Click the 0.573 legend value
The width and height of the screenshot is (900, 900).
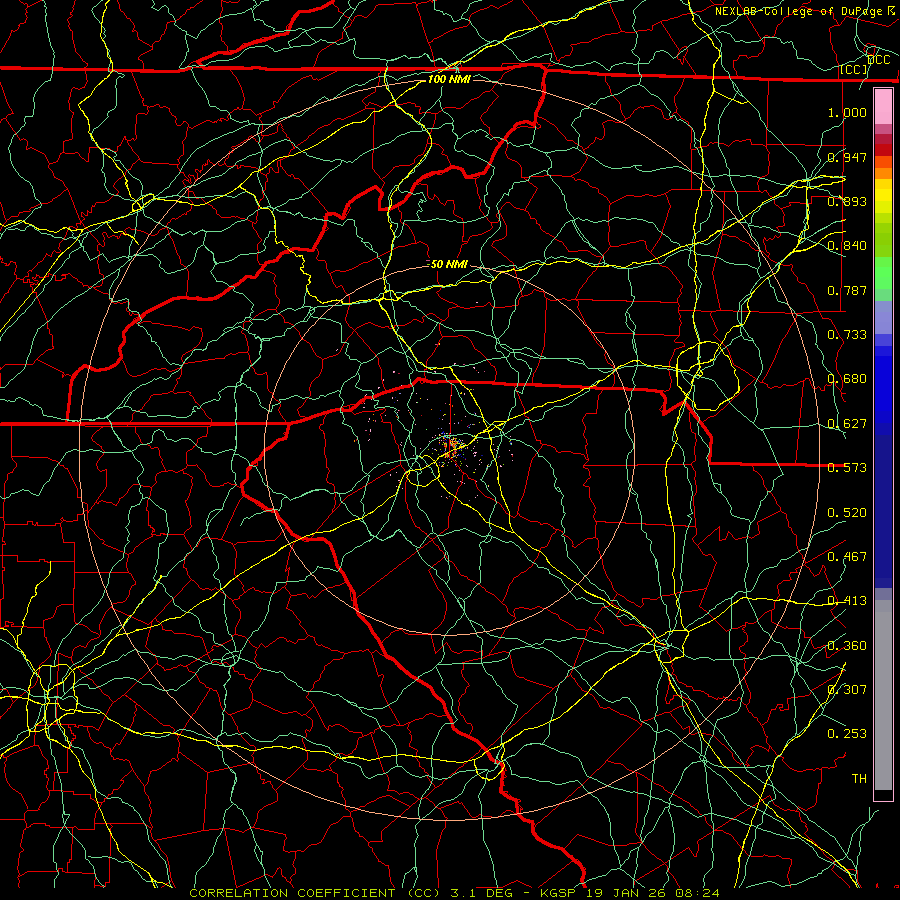[x=847, y=468]
